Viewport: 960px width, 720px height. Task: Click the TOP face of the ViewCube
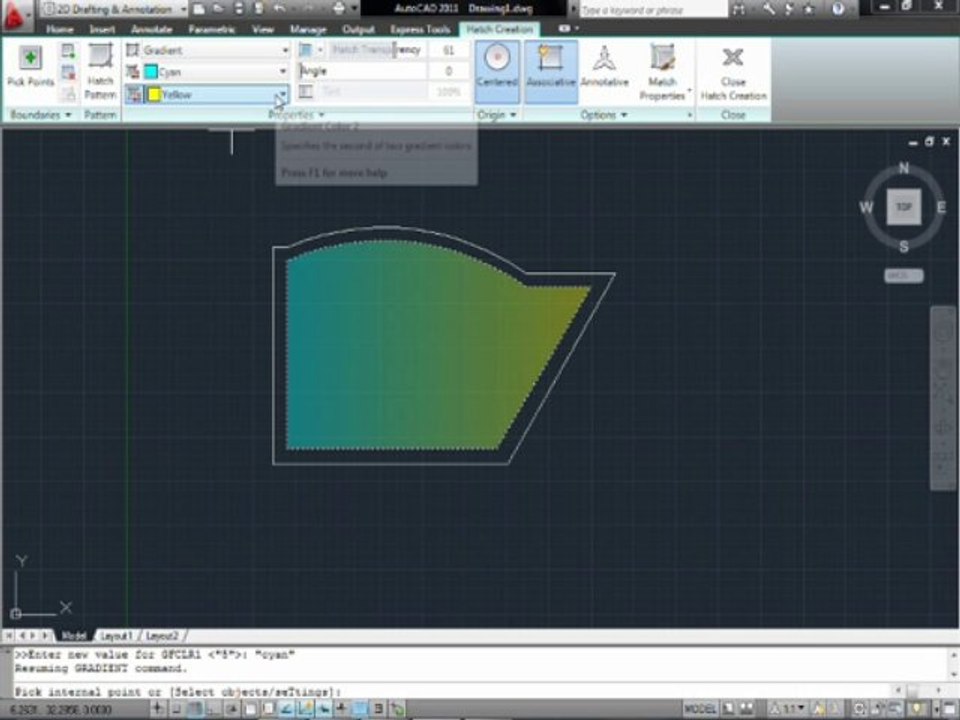904,207
